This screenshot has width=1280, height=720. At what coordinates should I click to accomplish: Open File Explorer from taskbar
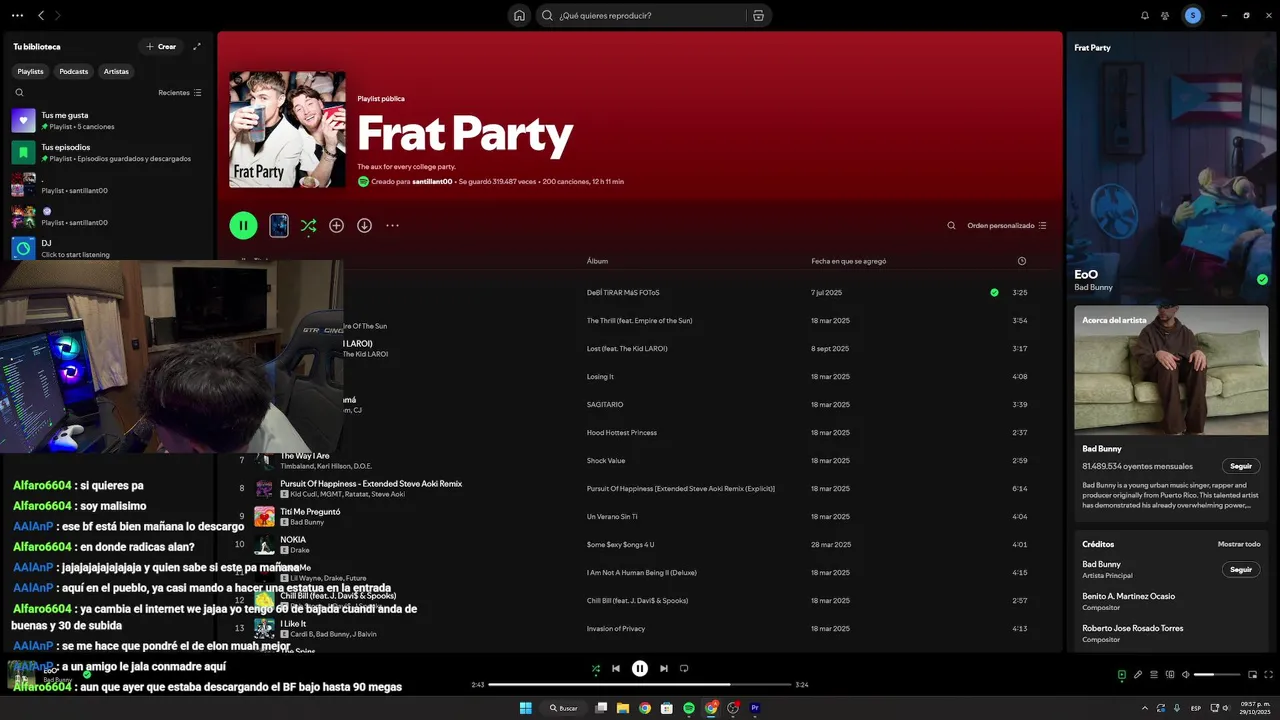623,708
